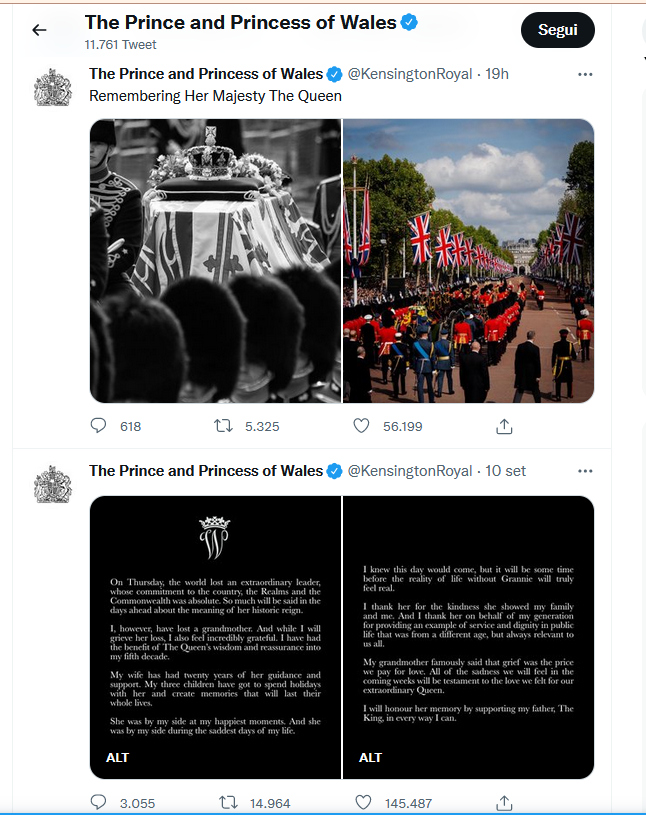Retweet the post with 5.325 retweets
This screenshot has width=646, height=815.
[x=223, y=426]
